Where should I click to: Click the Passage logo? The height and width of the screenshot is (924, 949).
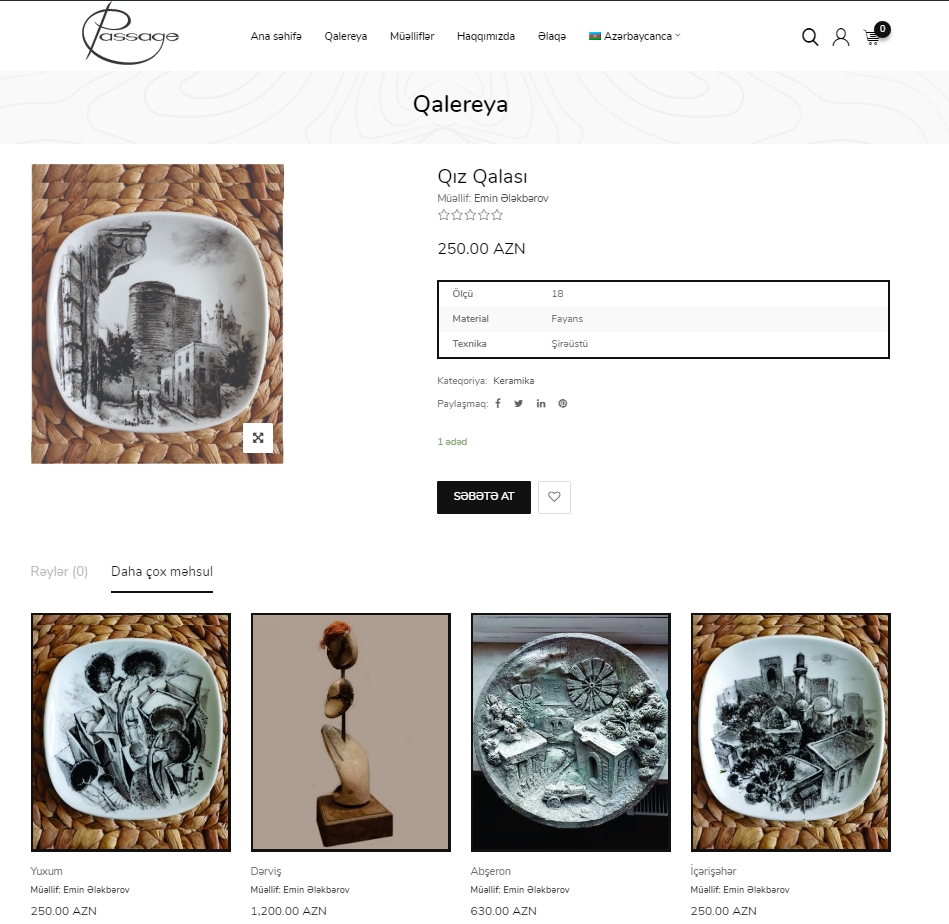(x=130, y=34)
